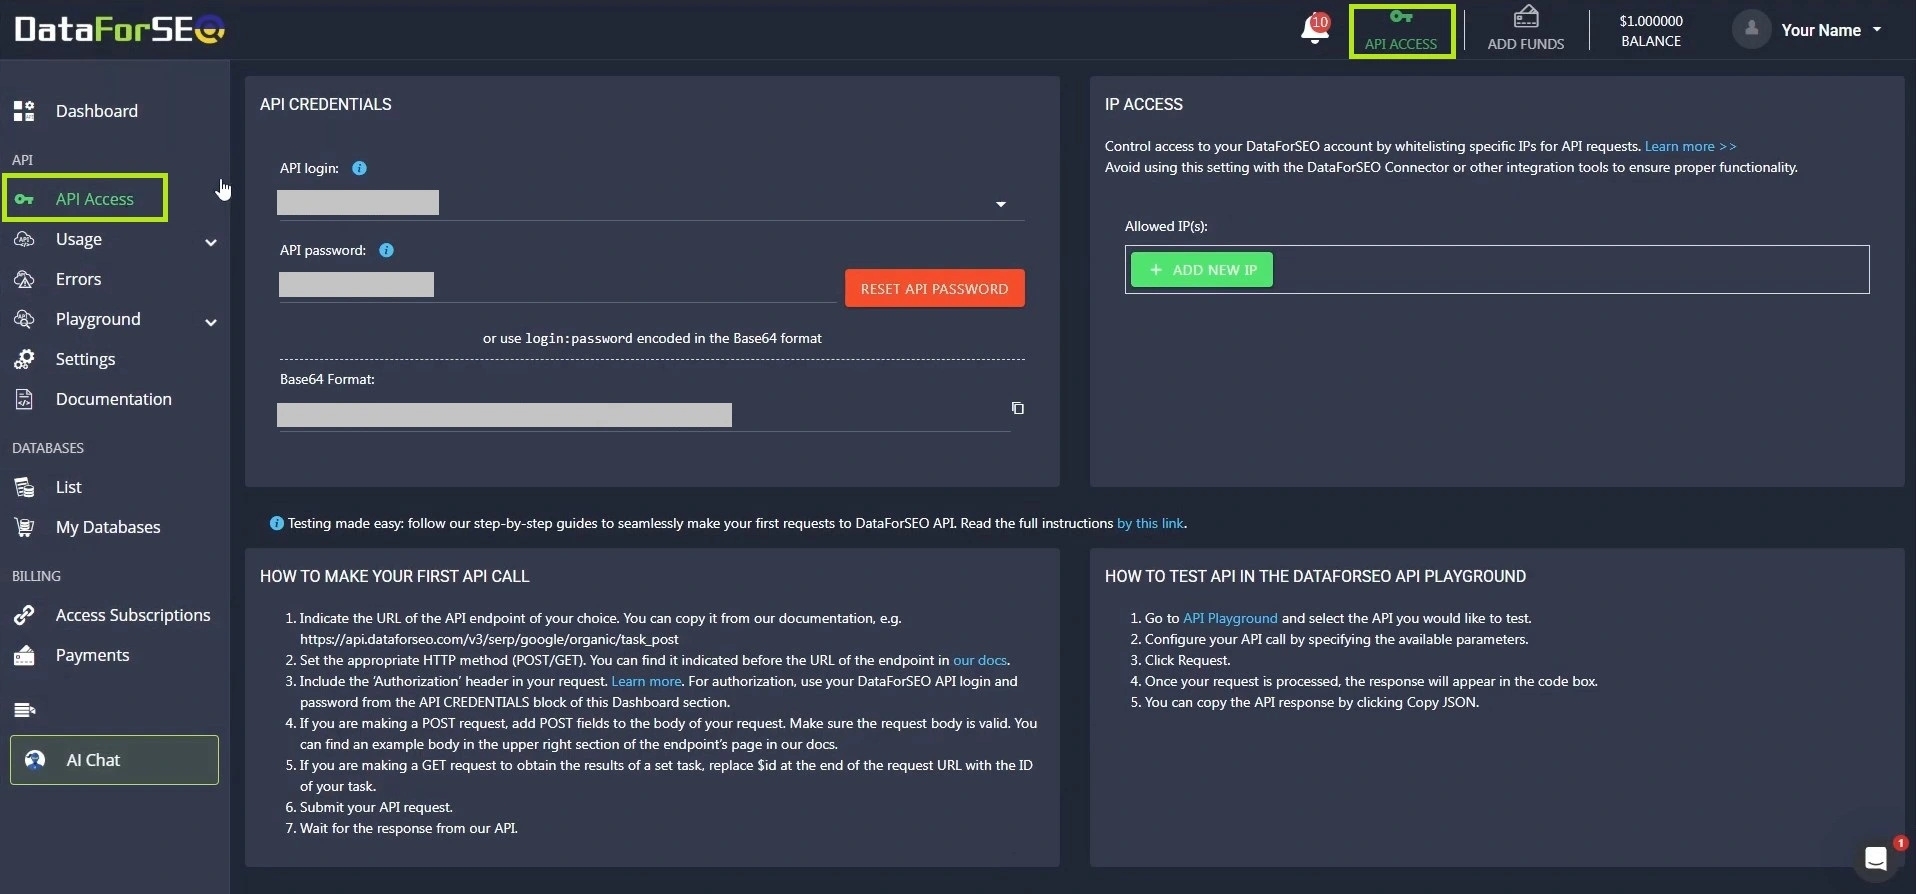The height and width of the screenshot is (894, 1916).
Task: Click the Errors cloud icon in sidebar
Action: coord(24,279)
